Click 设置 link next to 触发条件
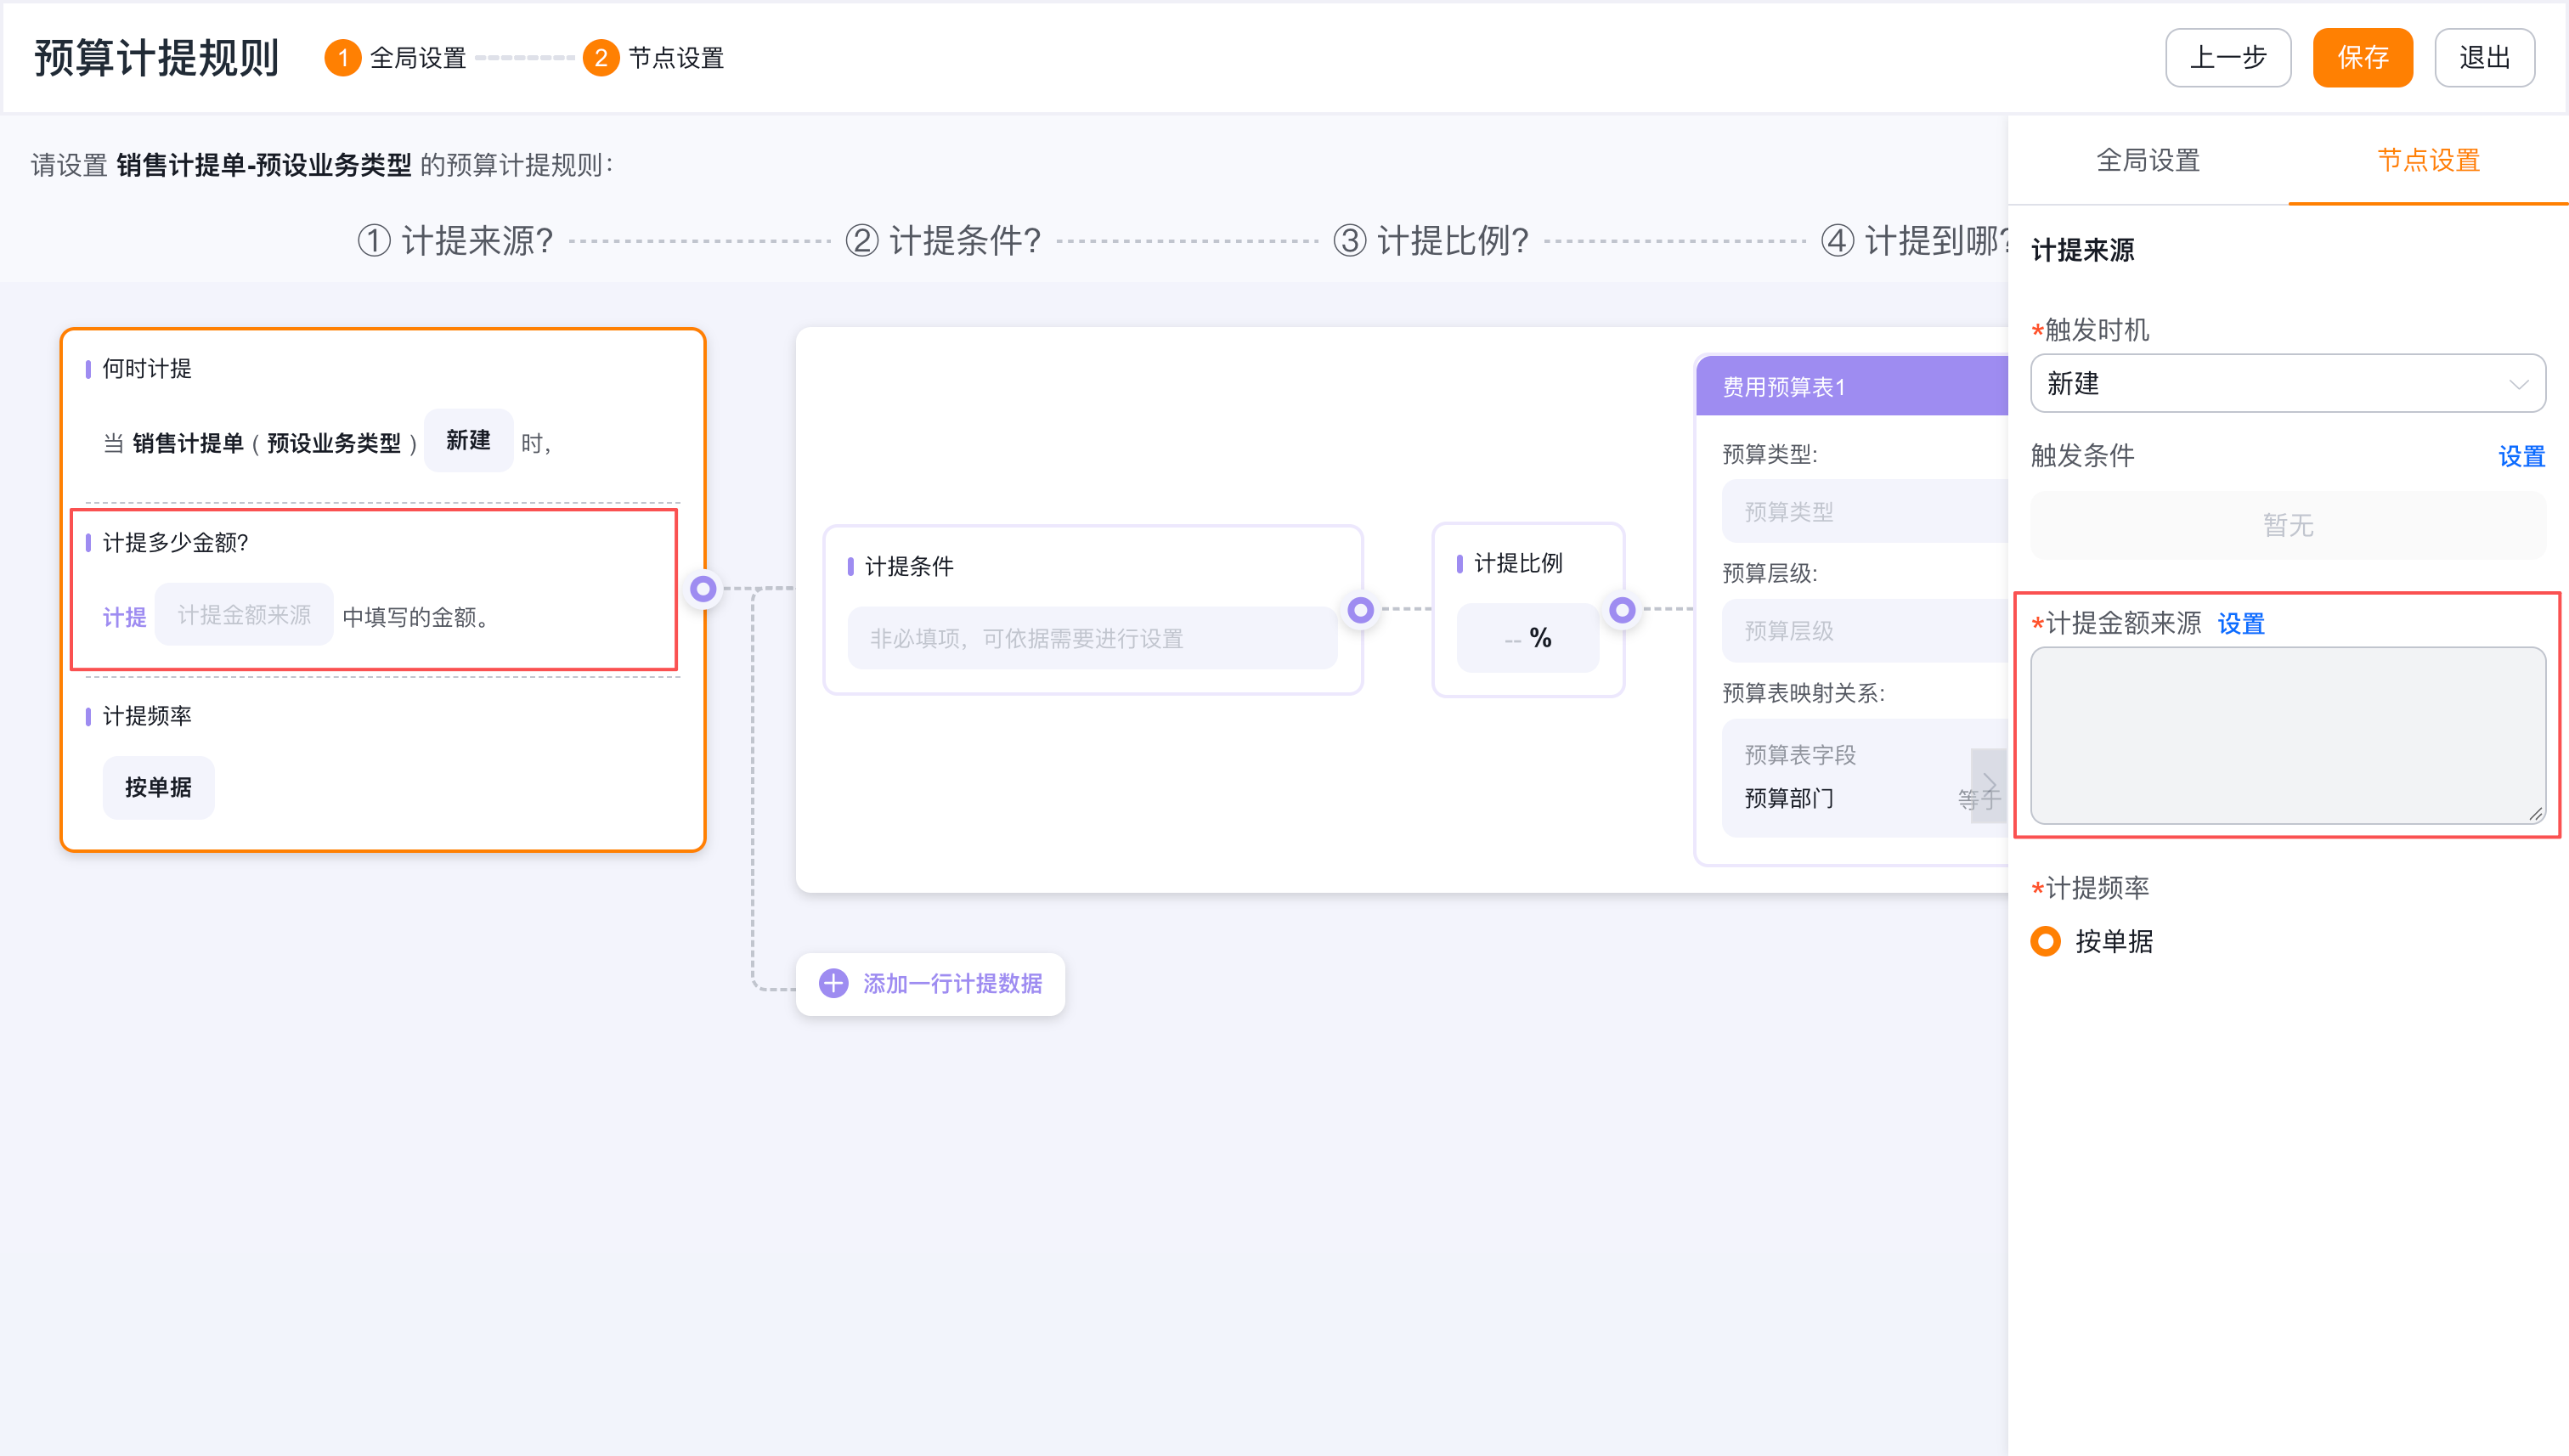Image resolution: width=2569 pixels, height=1456 pixels. click(2521, 457)
